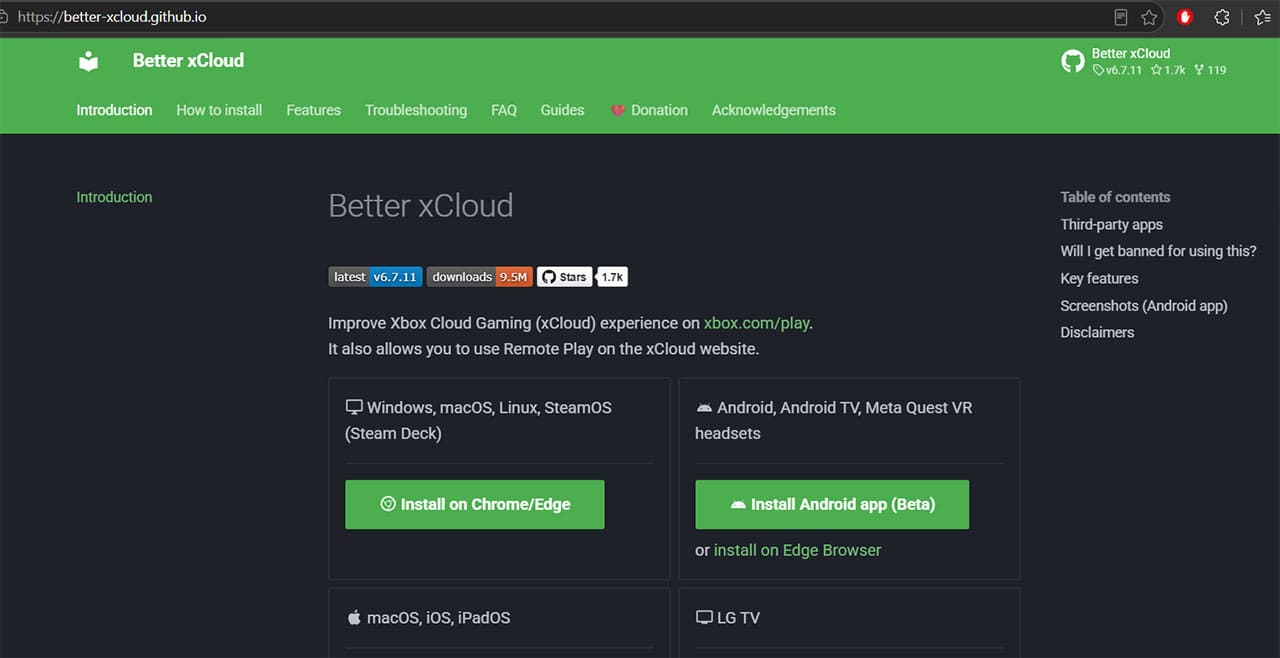Image resolution: width=1280 pixels, height=658 pixels.
Task: Click the TV icon beside LG TV
Action: pyautogui.click(x=704, y=617)
